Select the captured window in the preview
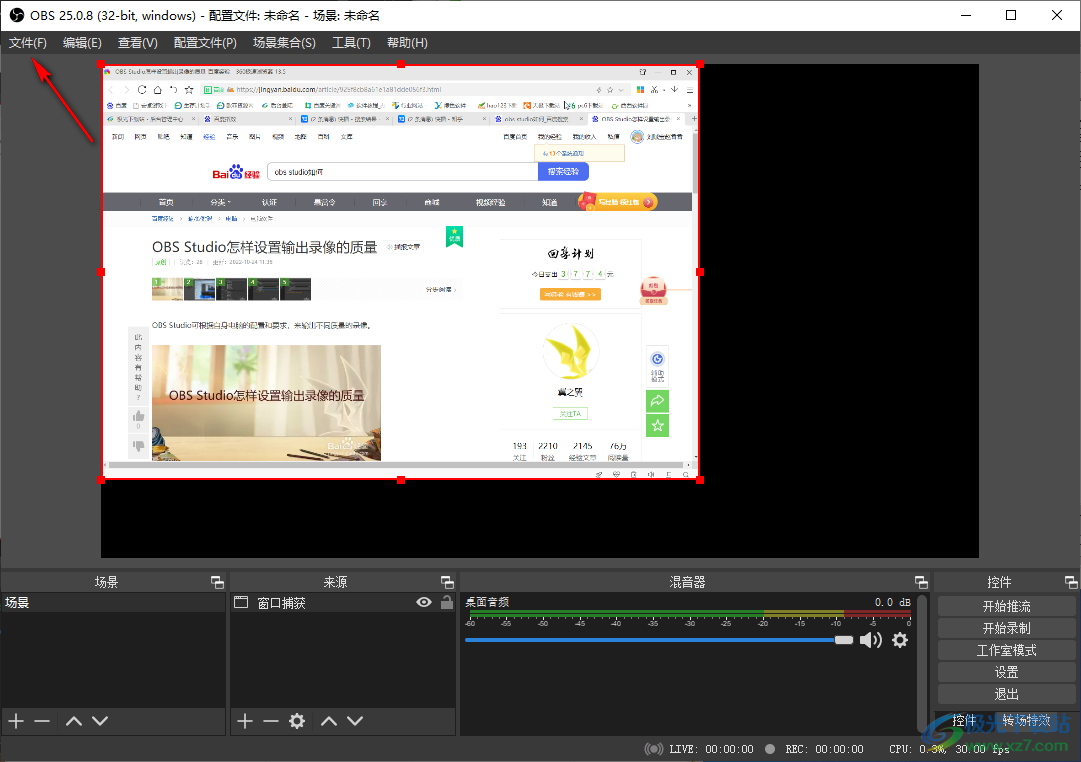 pyautogui.click(x=401, y=272)
